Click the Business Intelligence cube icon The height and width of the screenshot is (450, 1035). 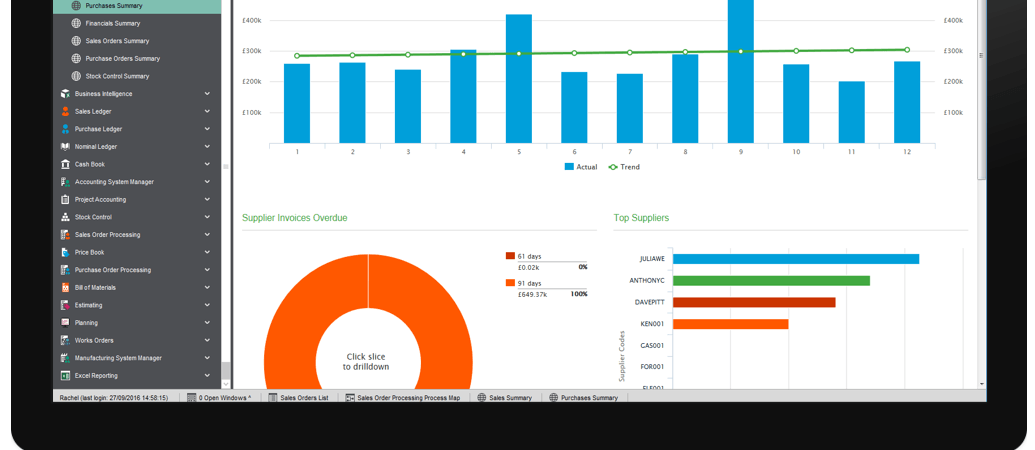pos(65,94)
